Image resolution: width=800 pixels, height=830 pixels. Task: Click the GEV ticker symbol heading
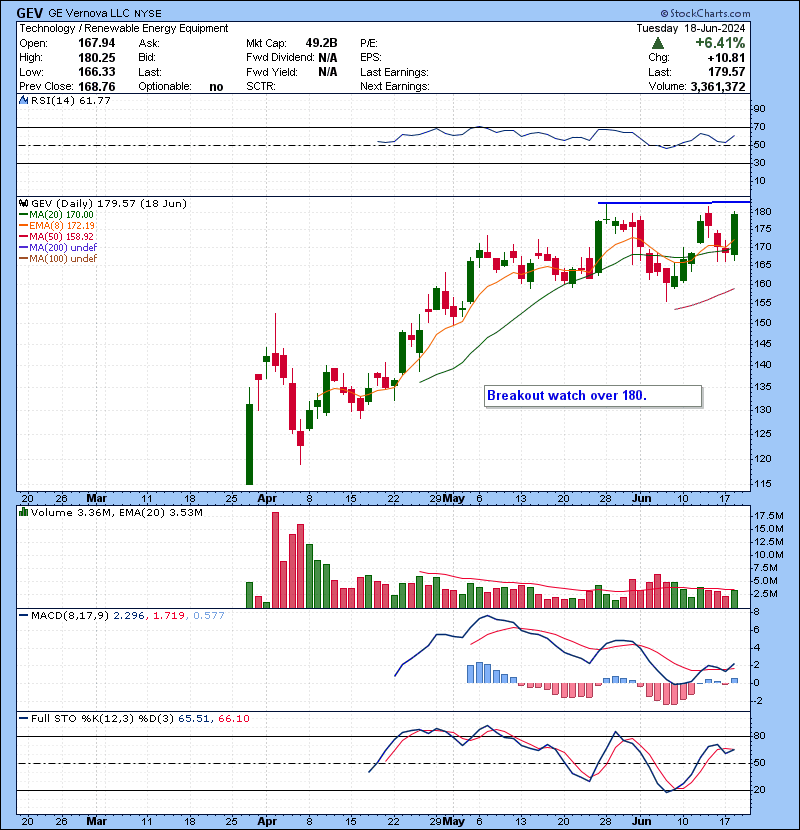pos(30,13)
